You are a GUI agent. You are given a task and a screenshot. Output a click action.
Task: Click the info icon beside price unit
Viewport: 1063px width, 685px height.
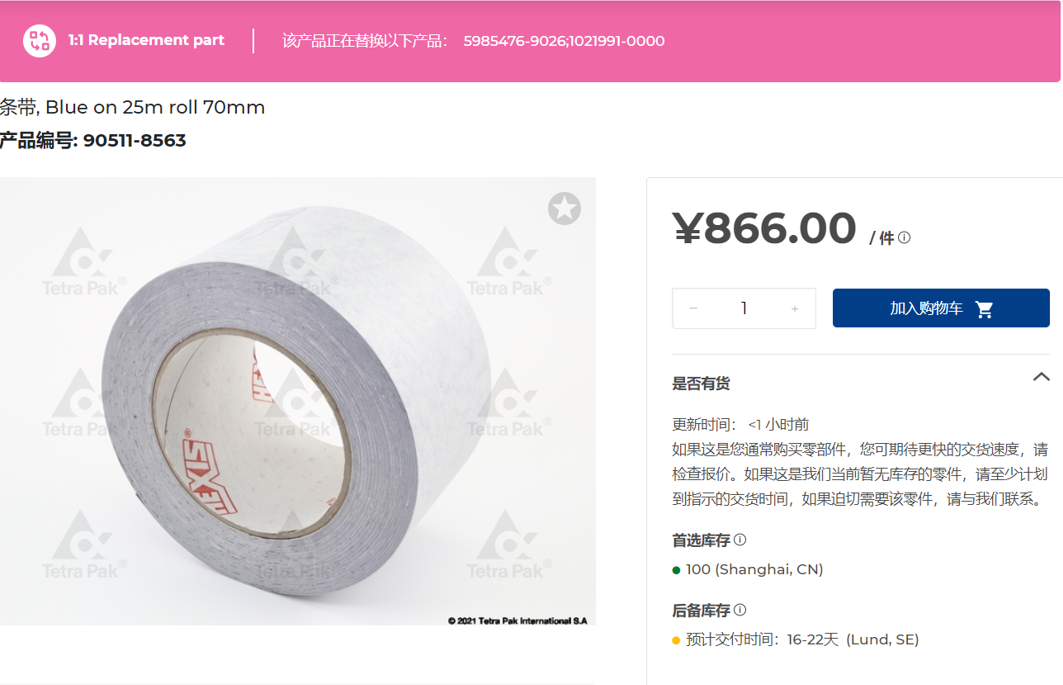click(904, 238)
